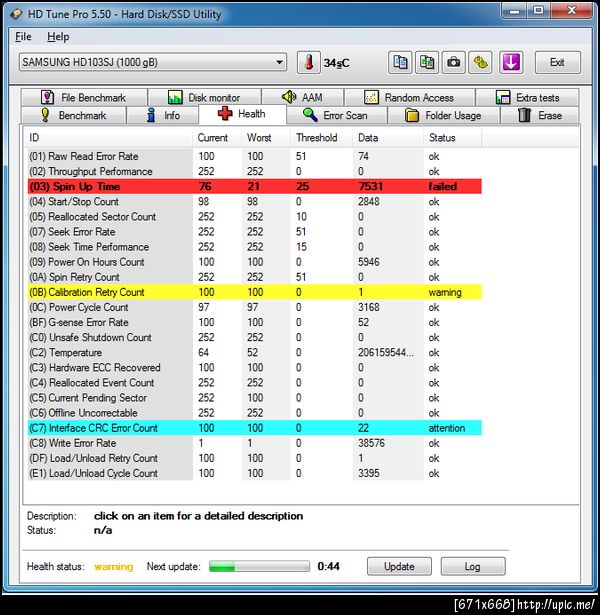Select the Reallocated Sector Count row
The image size is (600, 615).
coord(255,217)
